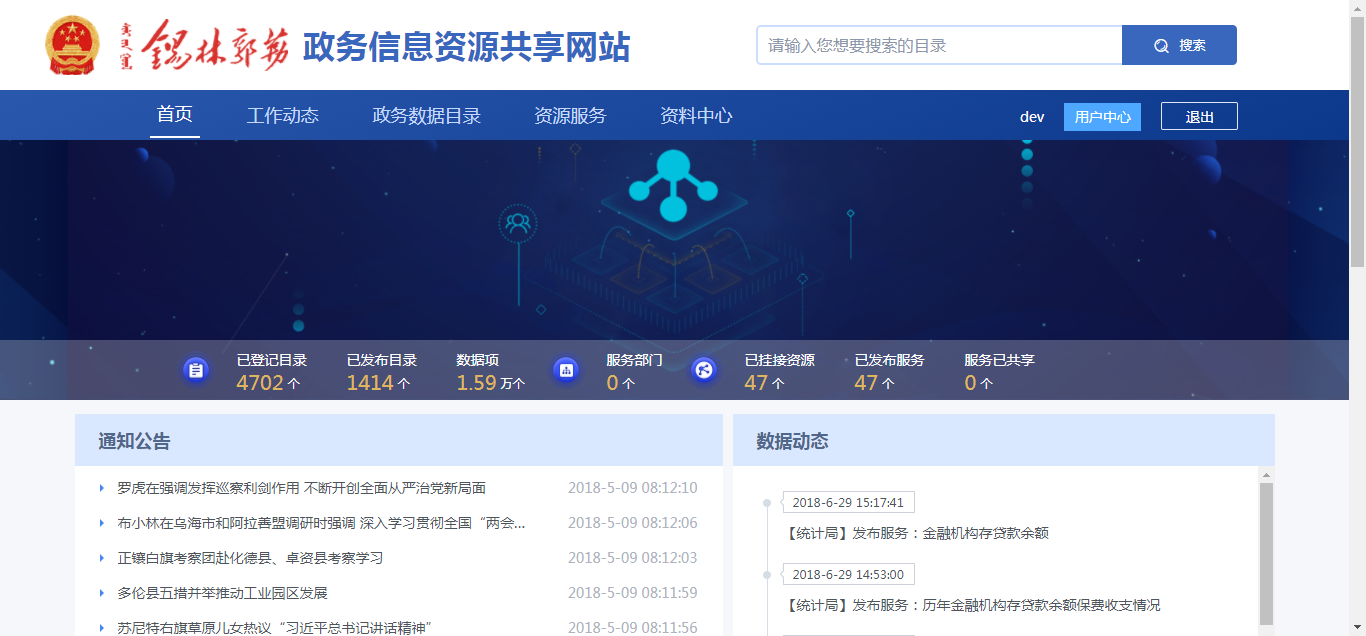
Task: Open news link 多伦县五措并举推动工业园区发展
Action: 222,593
